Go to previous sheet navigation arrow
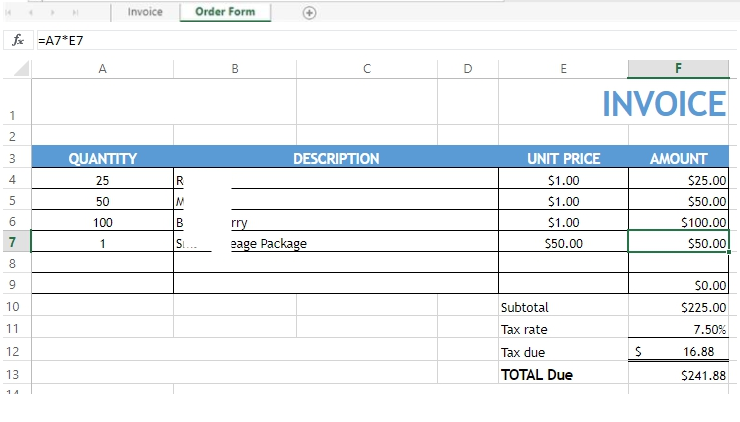The height and width of the screenshot is (422, 740). 31,13
